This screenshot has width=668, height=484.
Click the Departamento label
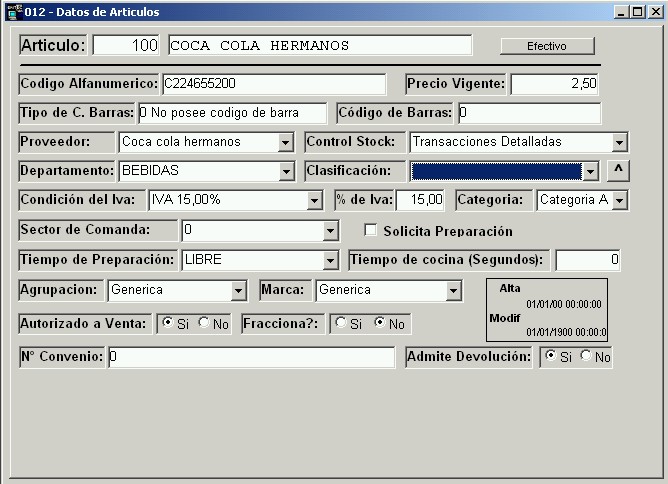click(67, 170)
